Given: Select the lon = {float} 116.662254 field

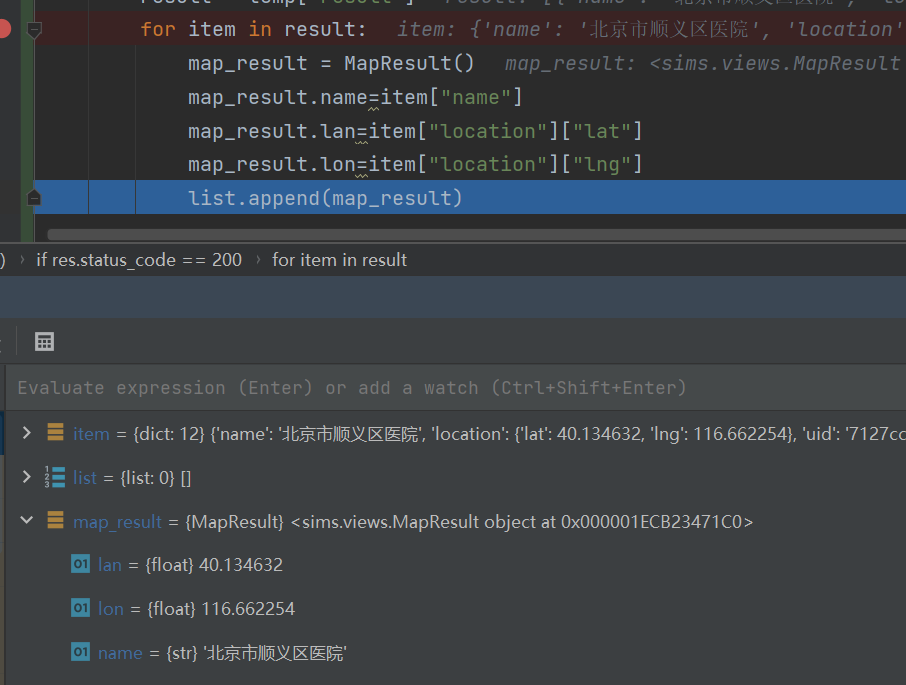Looking at the screenshot, I should pyautogui.click(x=455, y=609).
